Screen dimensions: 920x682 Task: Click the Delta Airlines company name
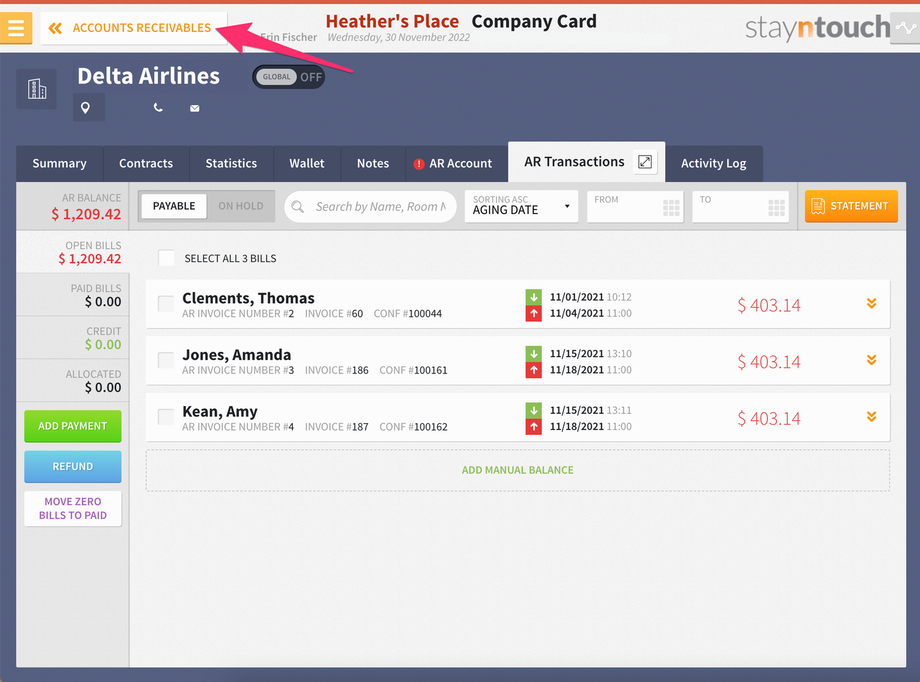coord(148,76)
